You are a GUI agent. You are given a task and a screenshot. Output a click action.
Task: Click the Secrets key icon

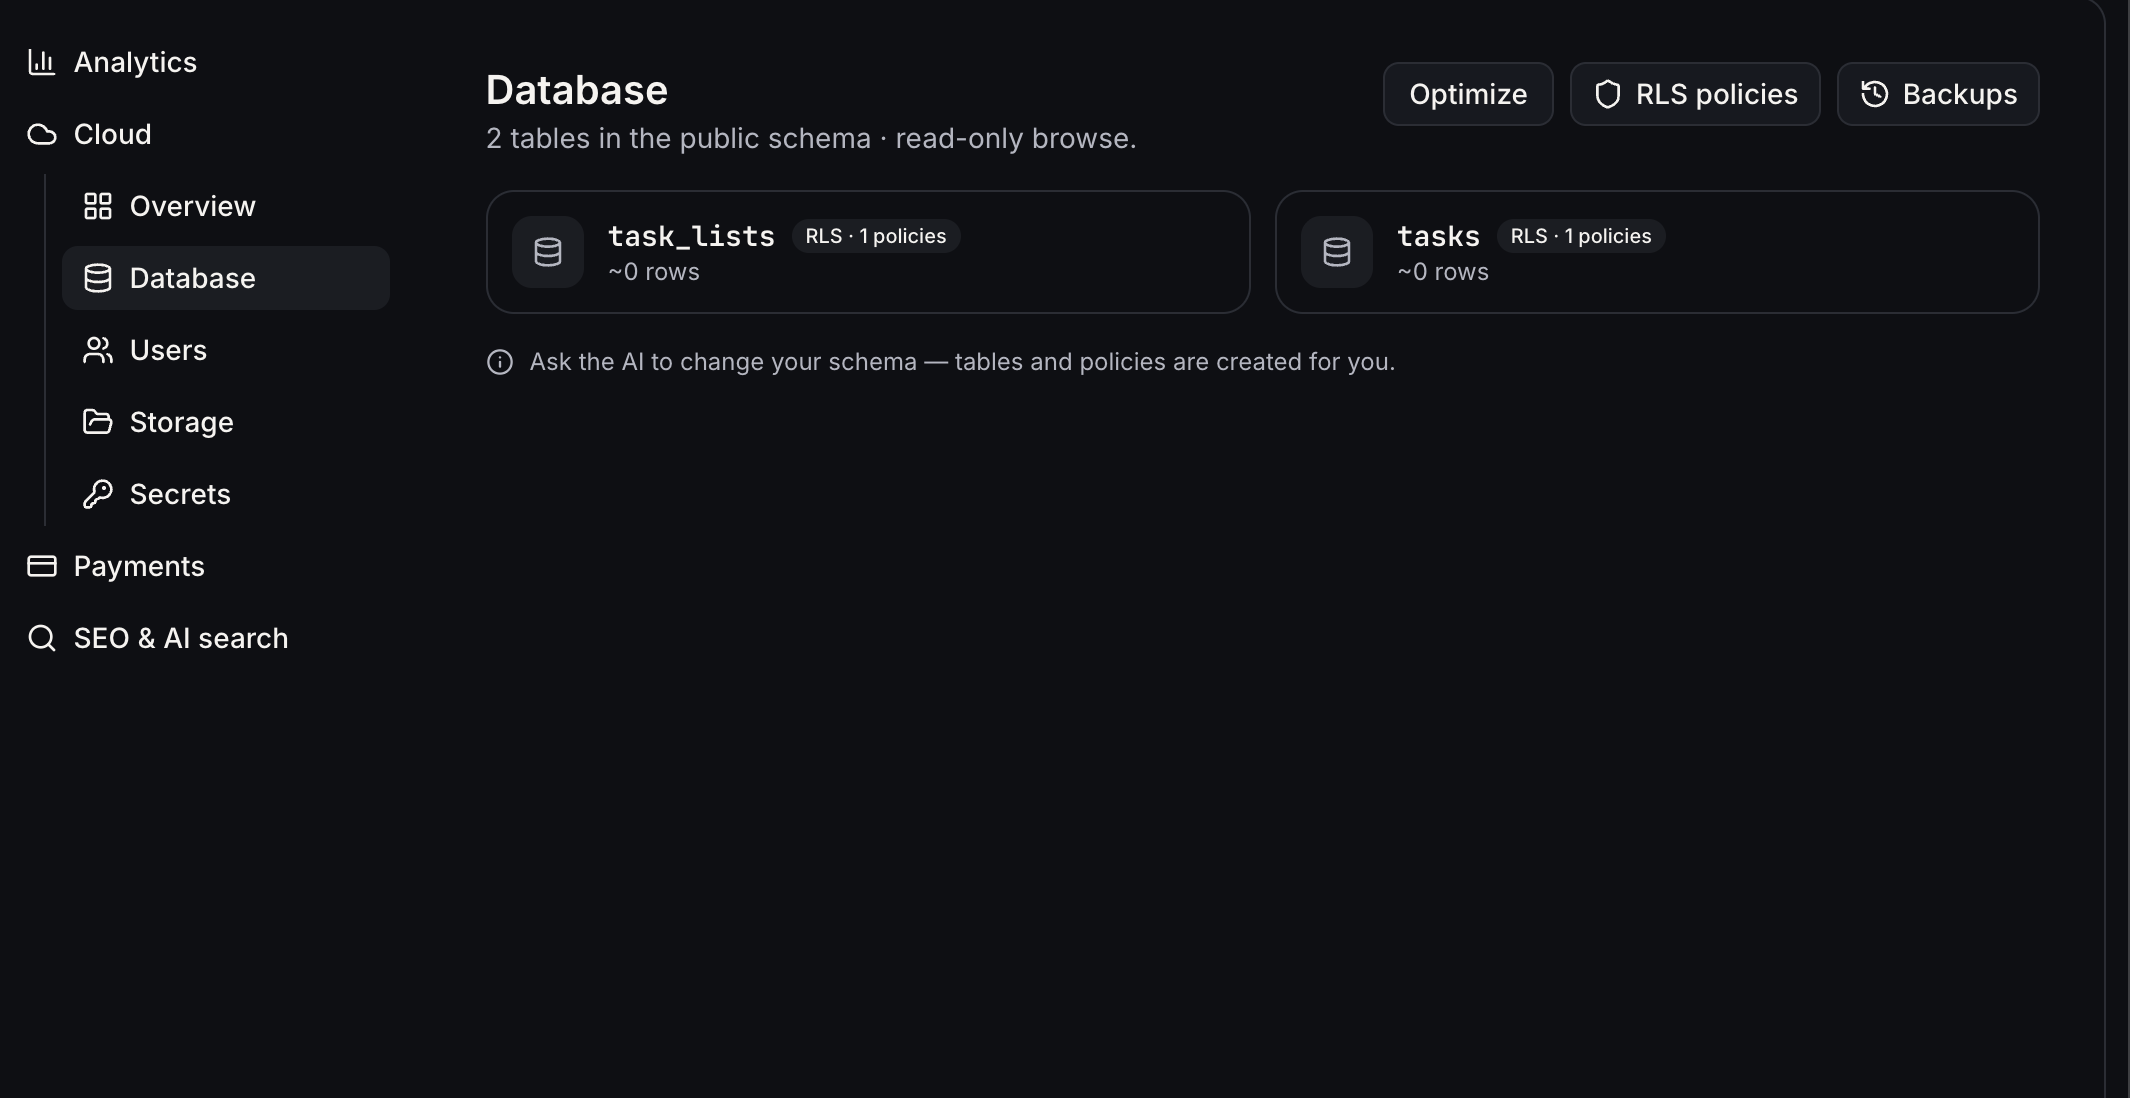click(x=97, y=494)
